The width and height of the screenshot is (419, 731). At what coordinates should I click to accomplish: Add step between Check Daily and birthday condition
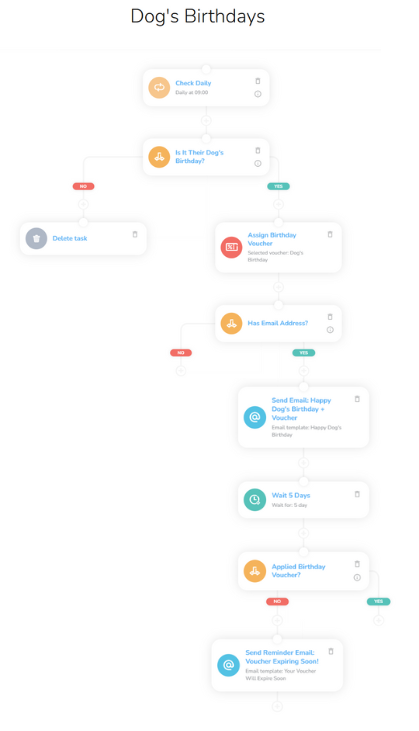tap(206, 121)
